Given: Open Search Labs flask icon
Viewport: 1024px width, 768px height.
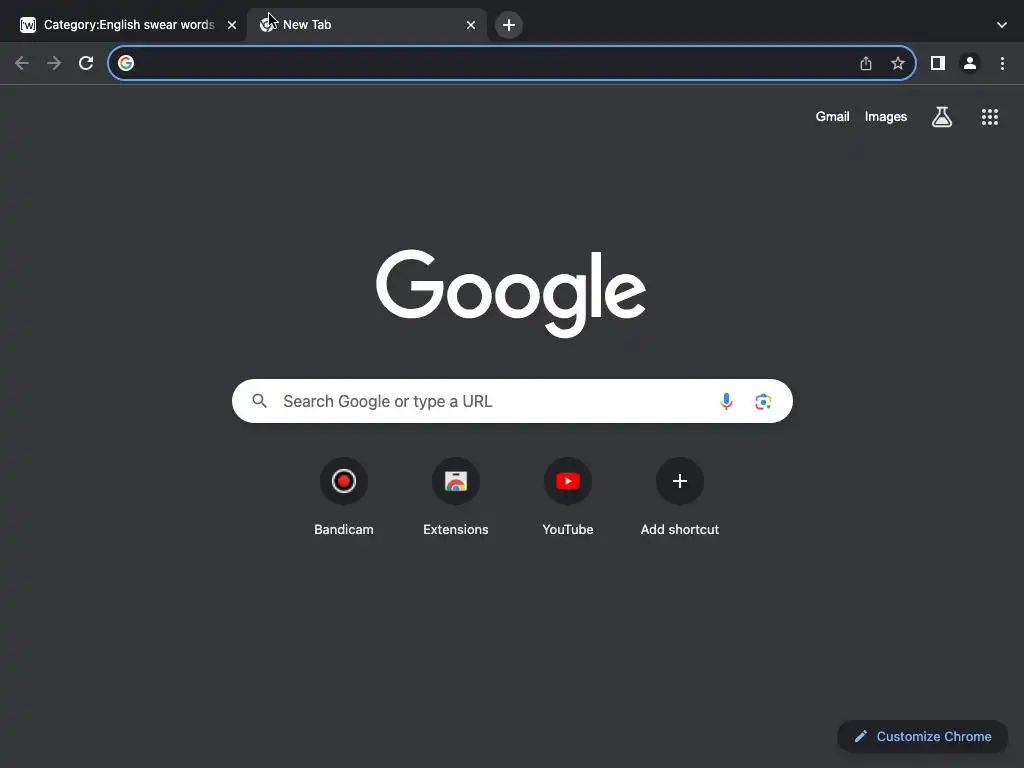Looking at the screenshot, I should click(x=942, y=117).
